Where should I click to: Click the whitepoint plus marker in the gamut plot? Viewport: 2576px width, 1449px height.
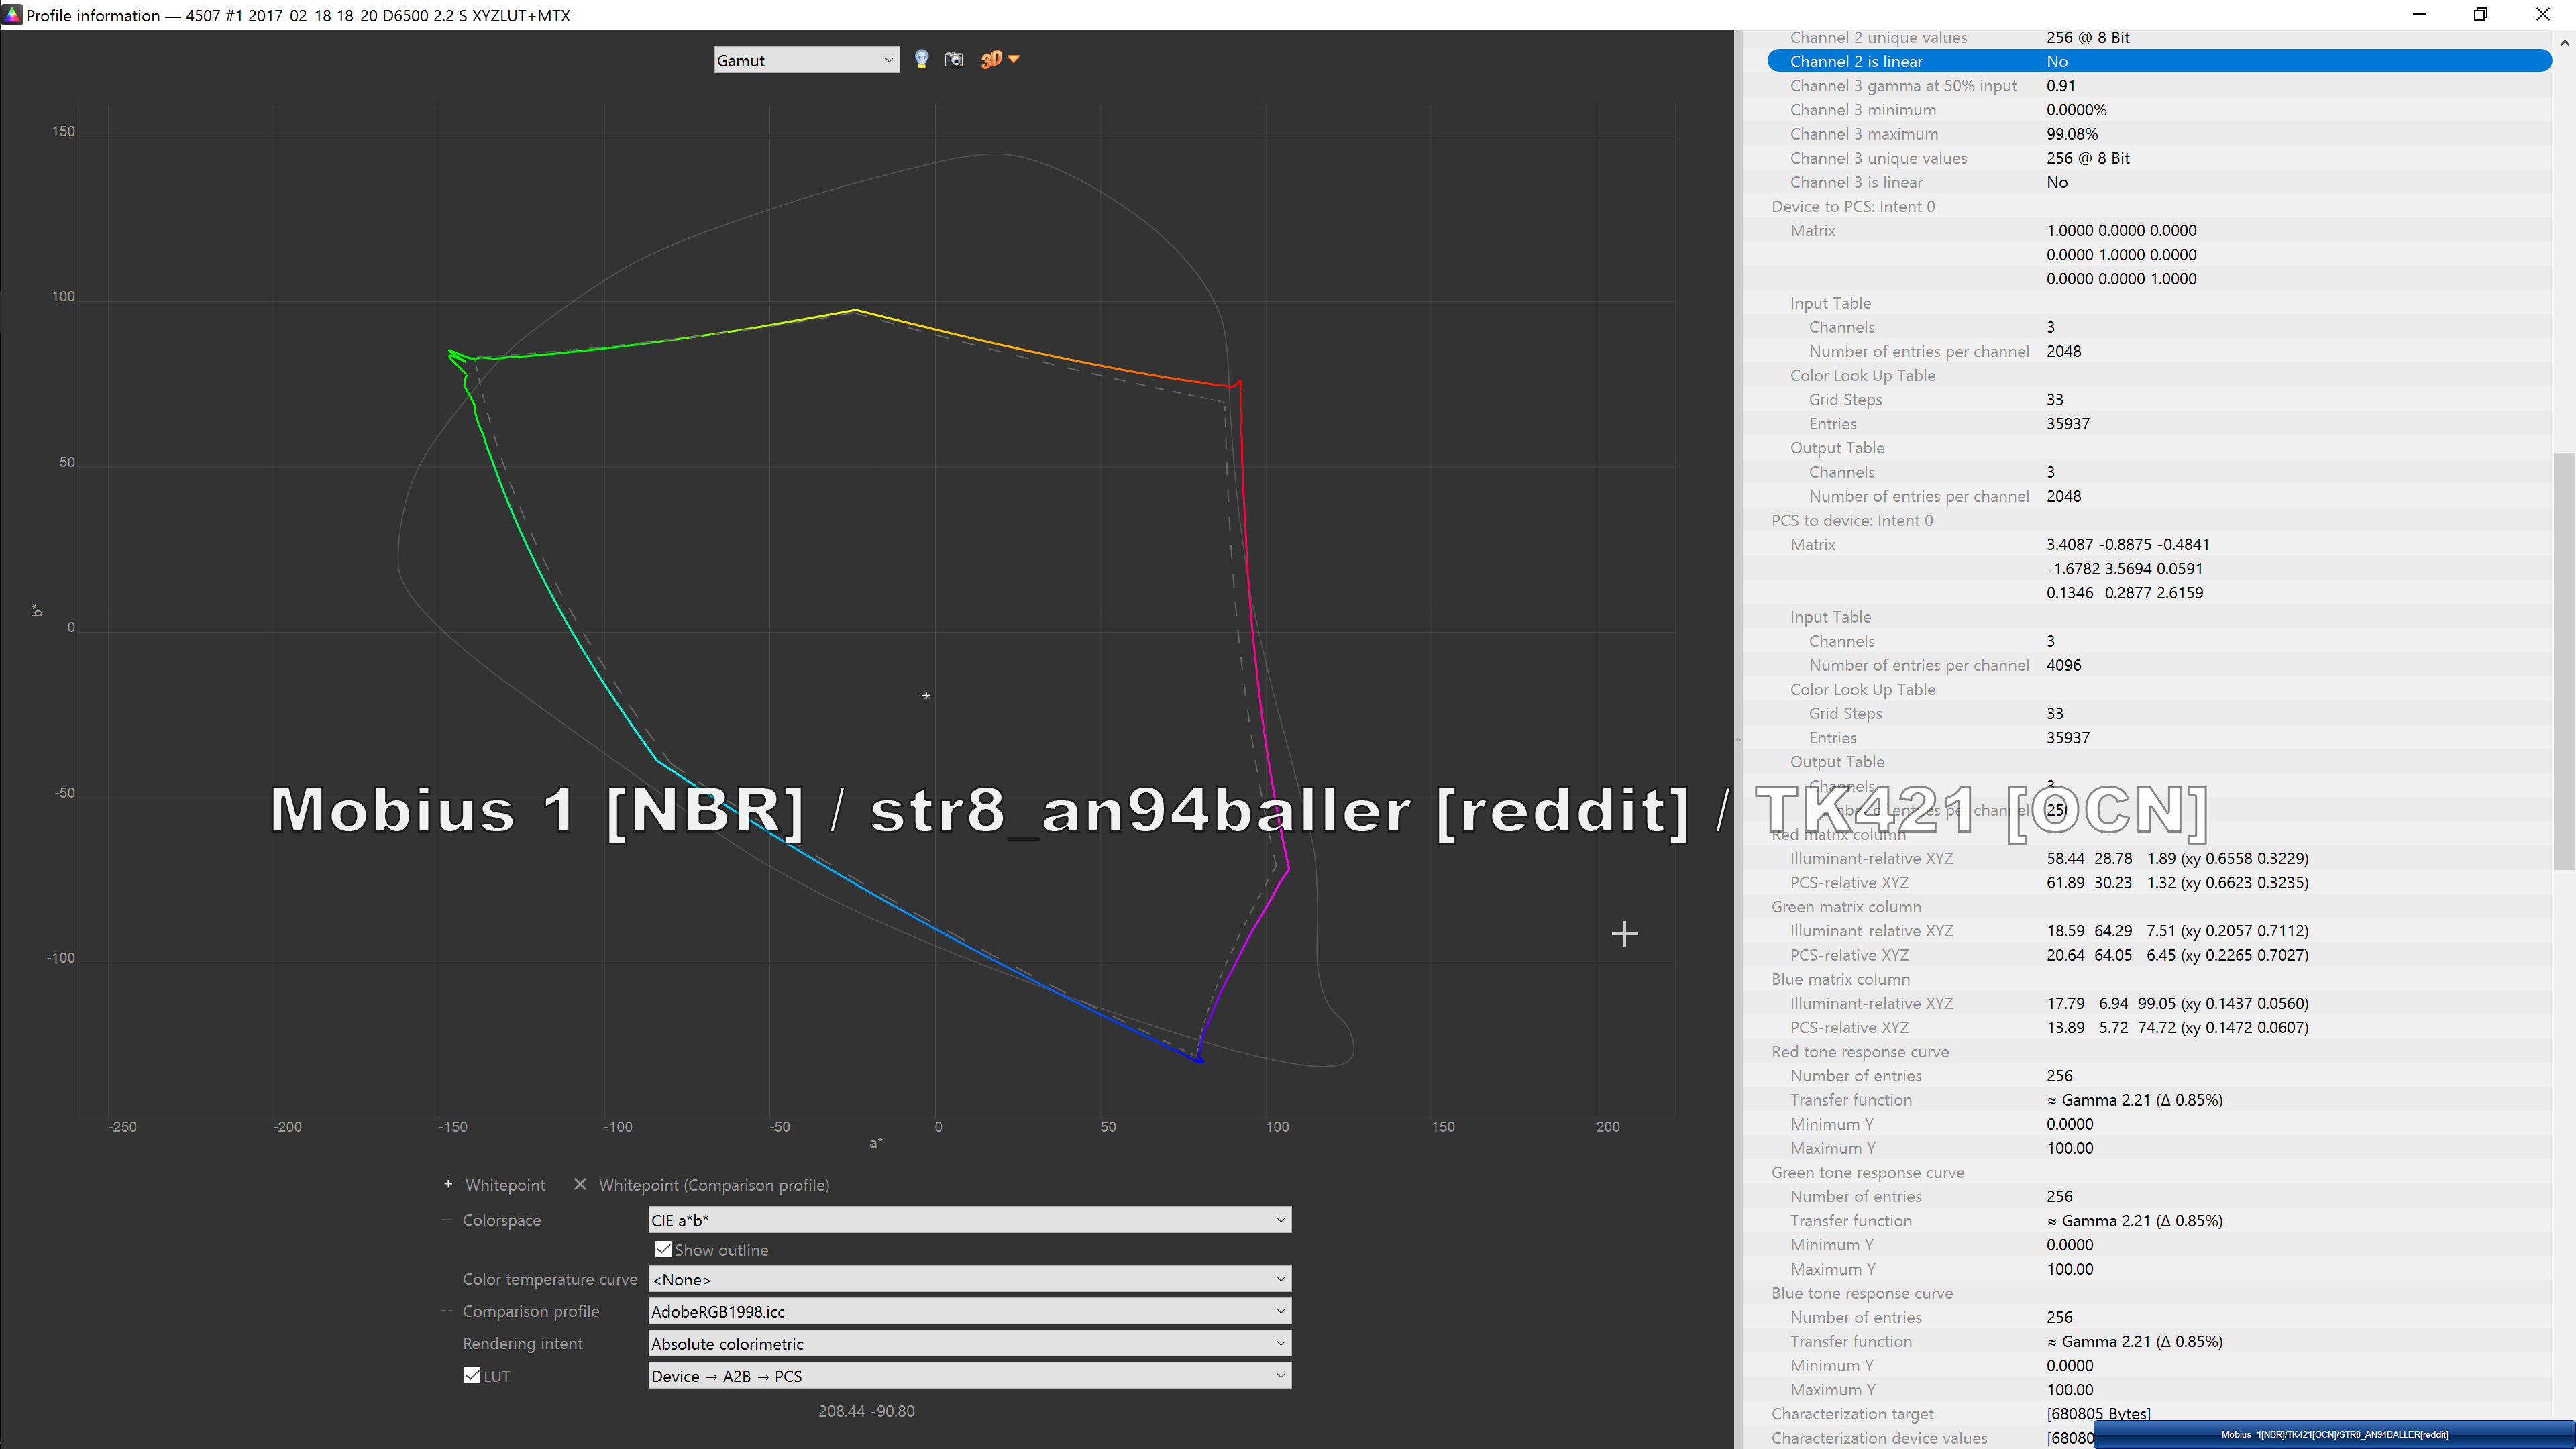(x=926, y=695)
